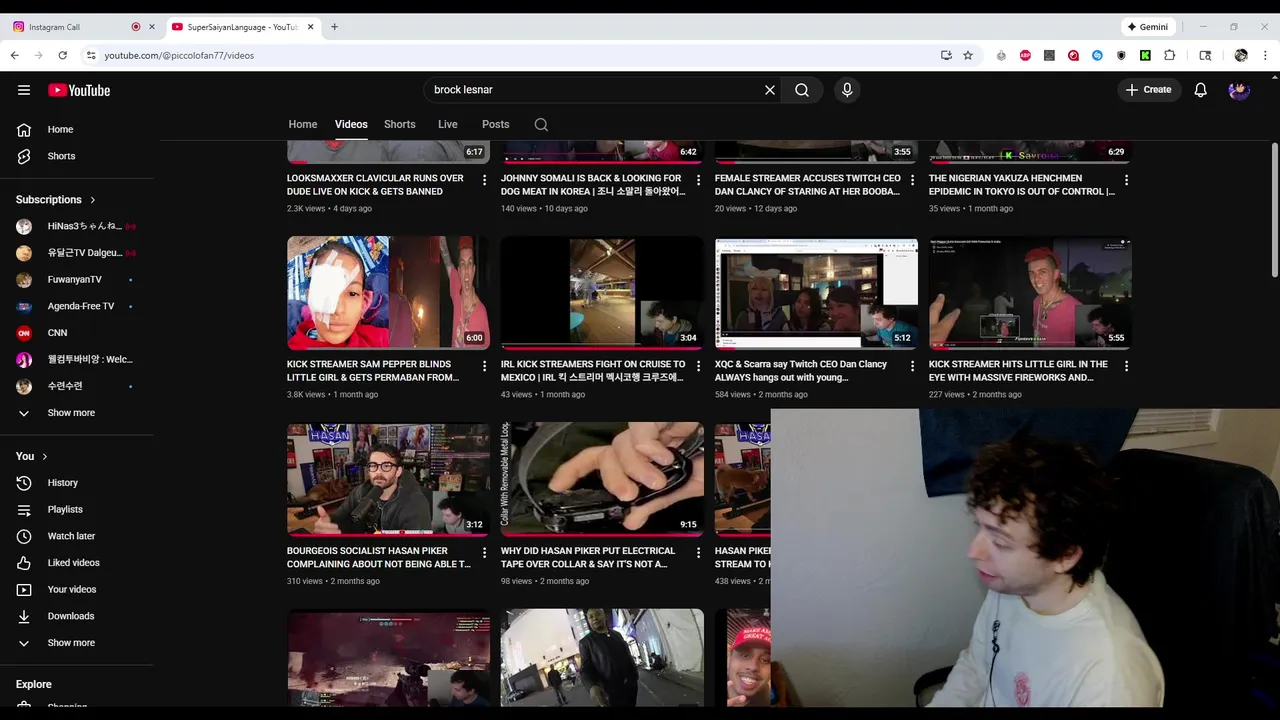
Task: Open the Extensions puzzle icon
Action: (1169, 55)
